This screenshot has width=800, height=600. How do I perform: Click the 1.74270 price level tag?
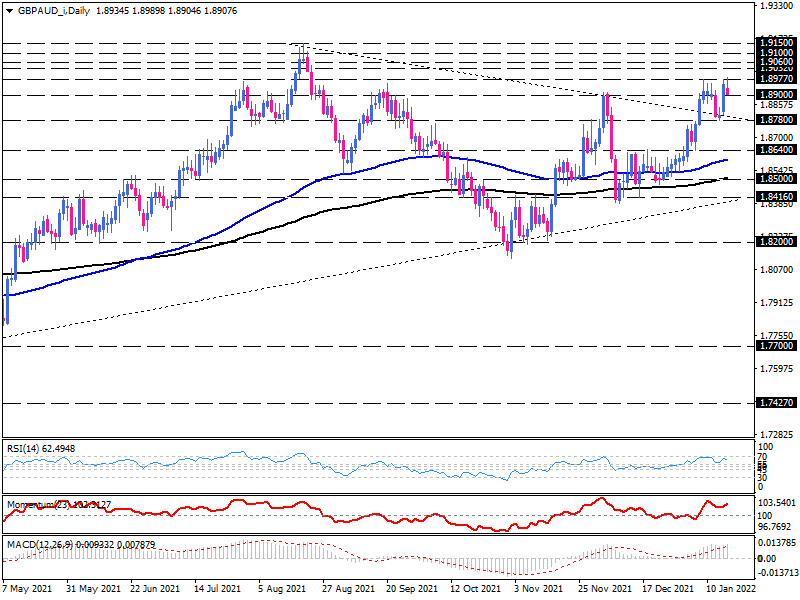775,402
